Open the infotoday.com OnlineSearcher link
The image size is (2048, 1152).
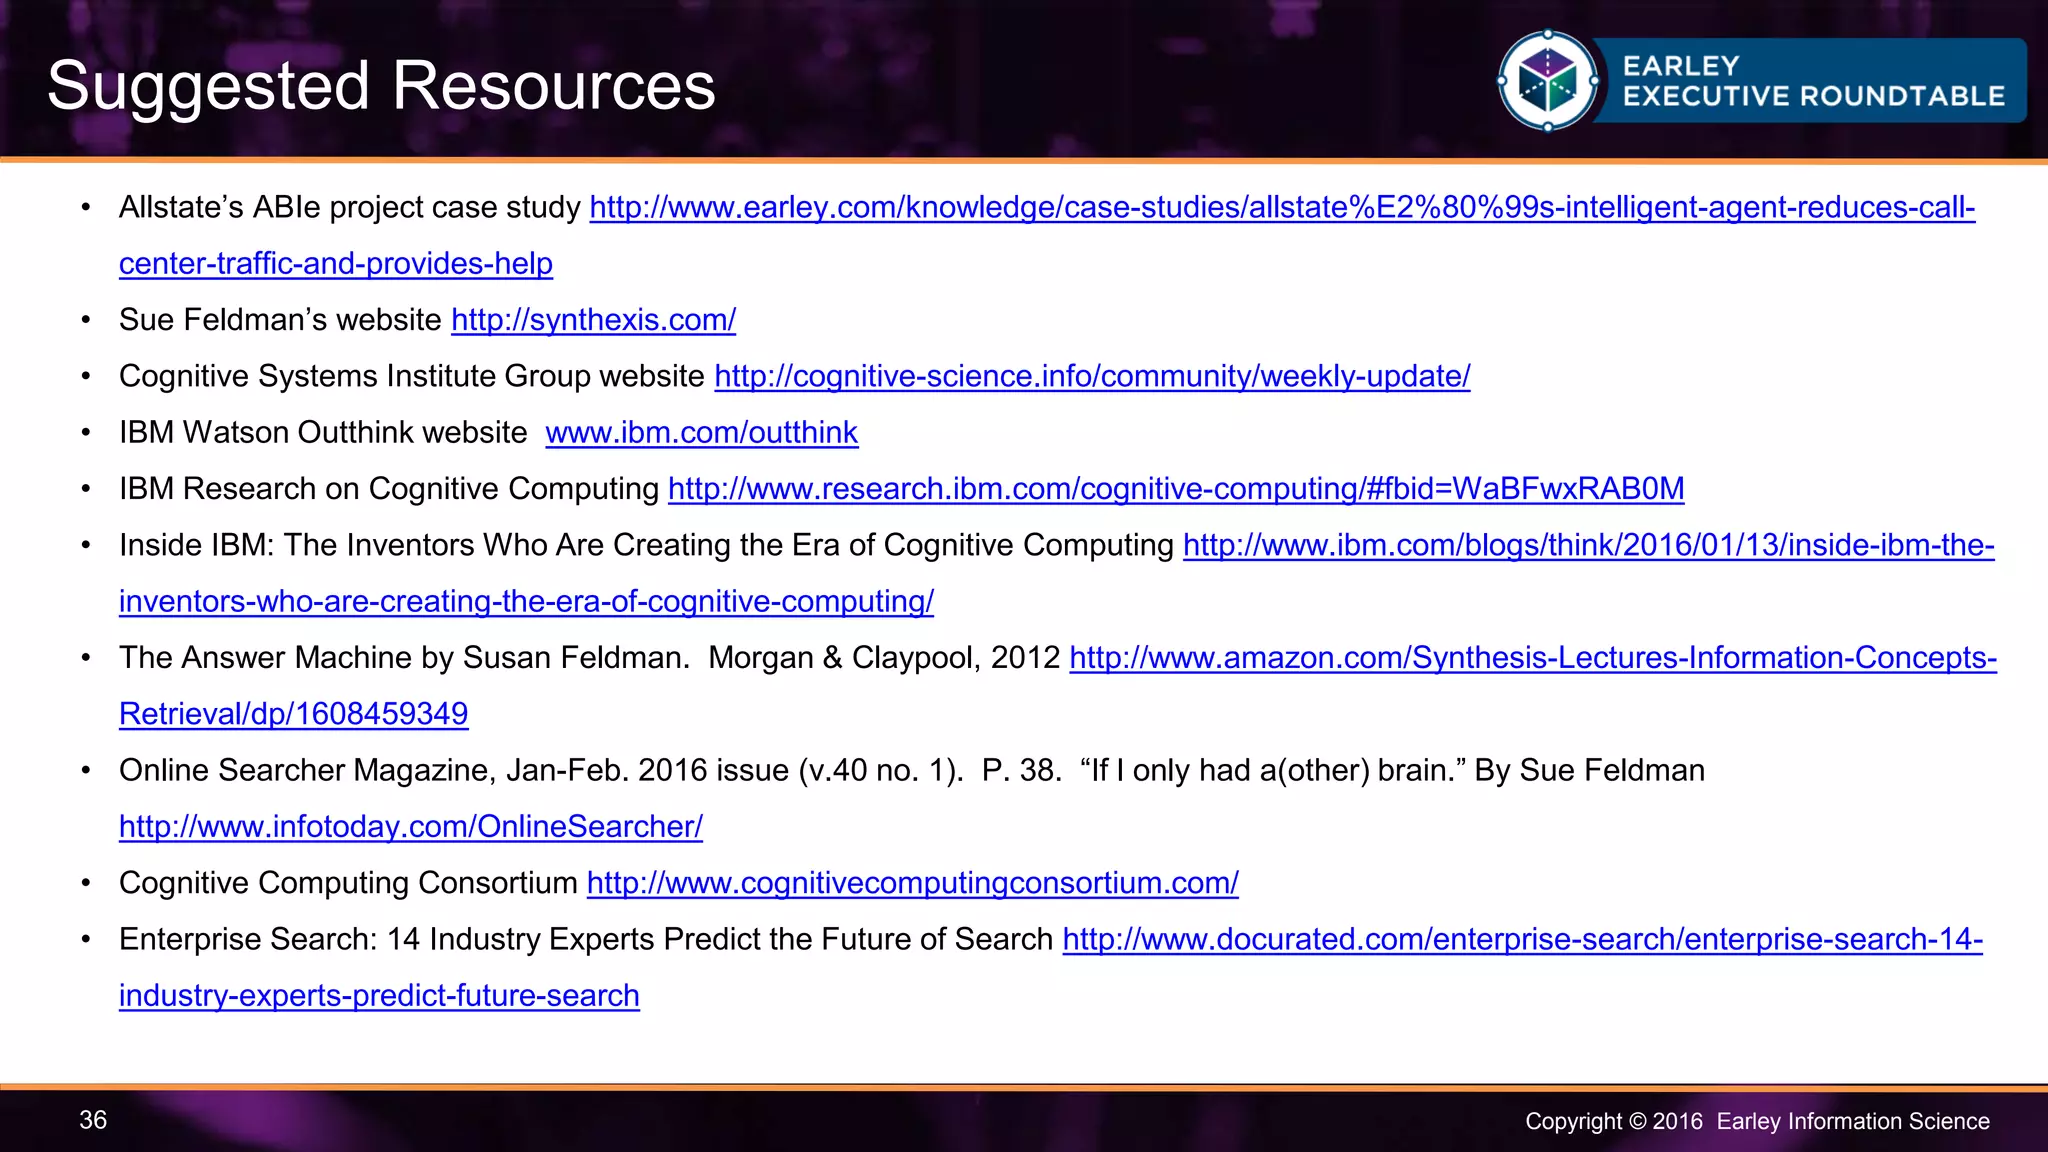411,827
